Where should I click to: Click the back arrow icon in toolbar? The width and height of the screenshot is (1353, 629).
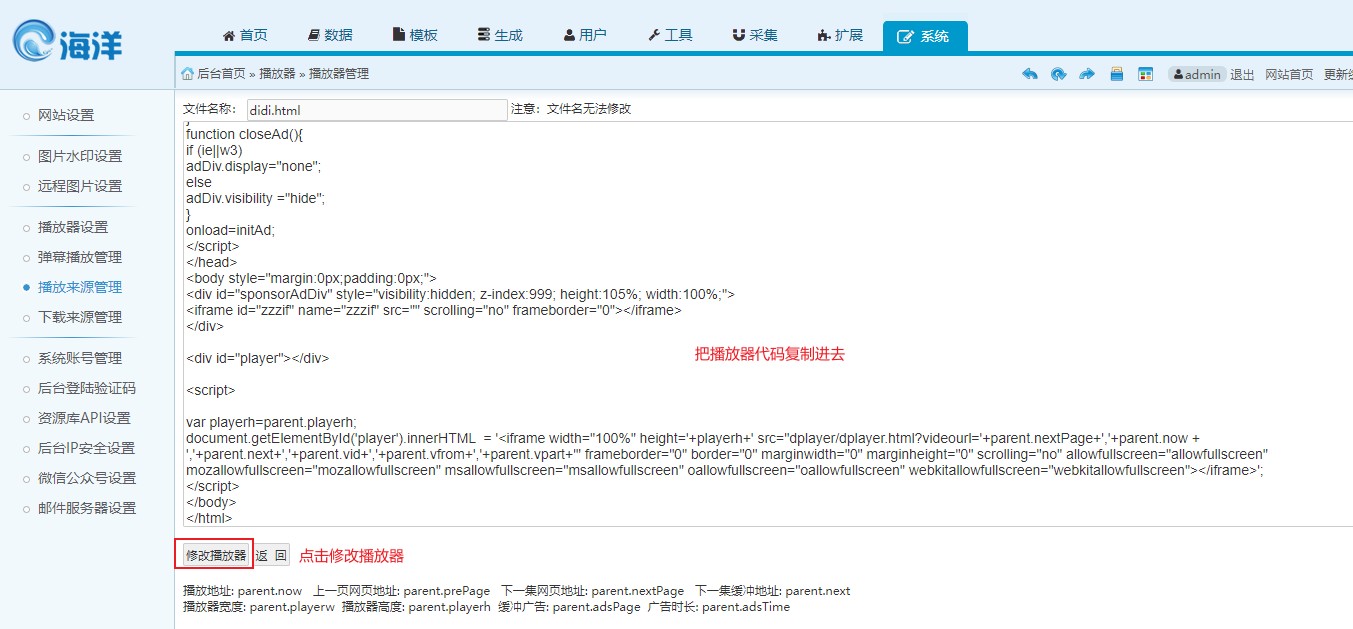tap(1029, 74)
